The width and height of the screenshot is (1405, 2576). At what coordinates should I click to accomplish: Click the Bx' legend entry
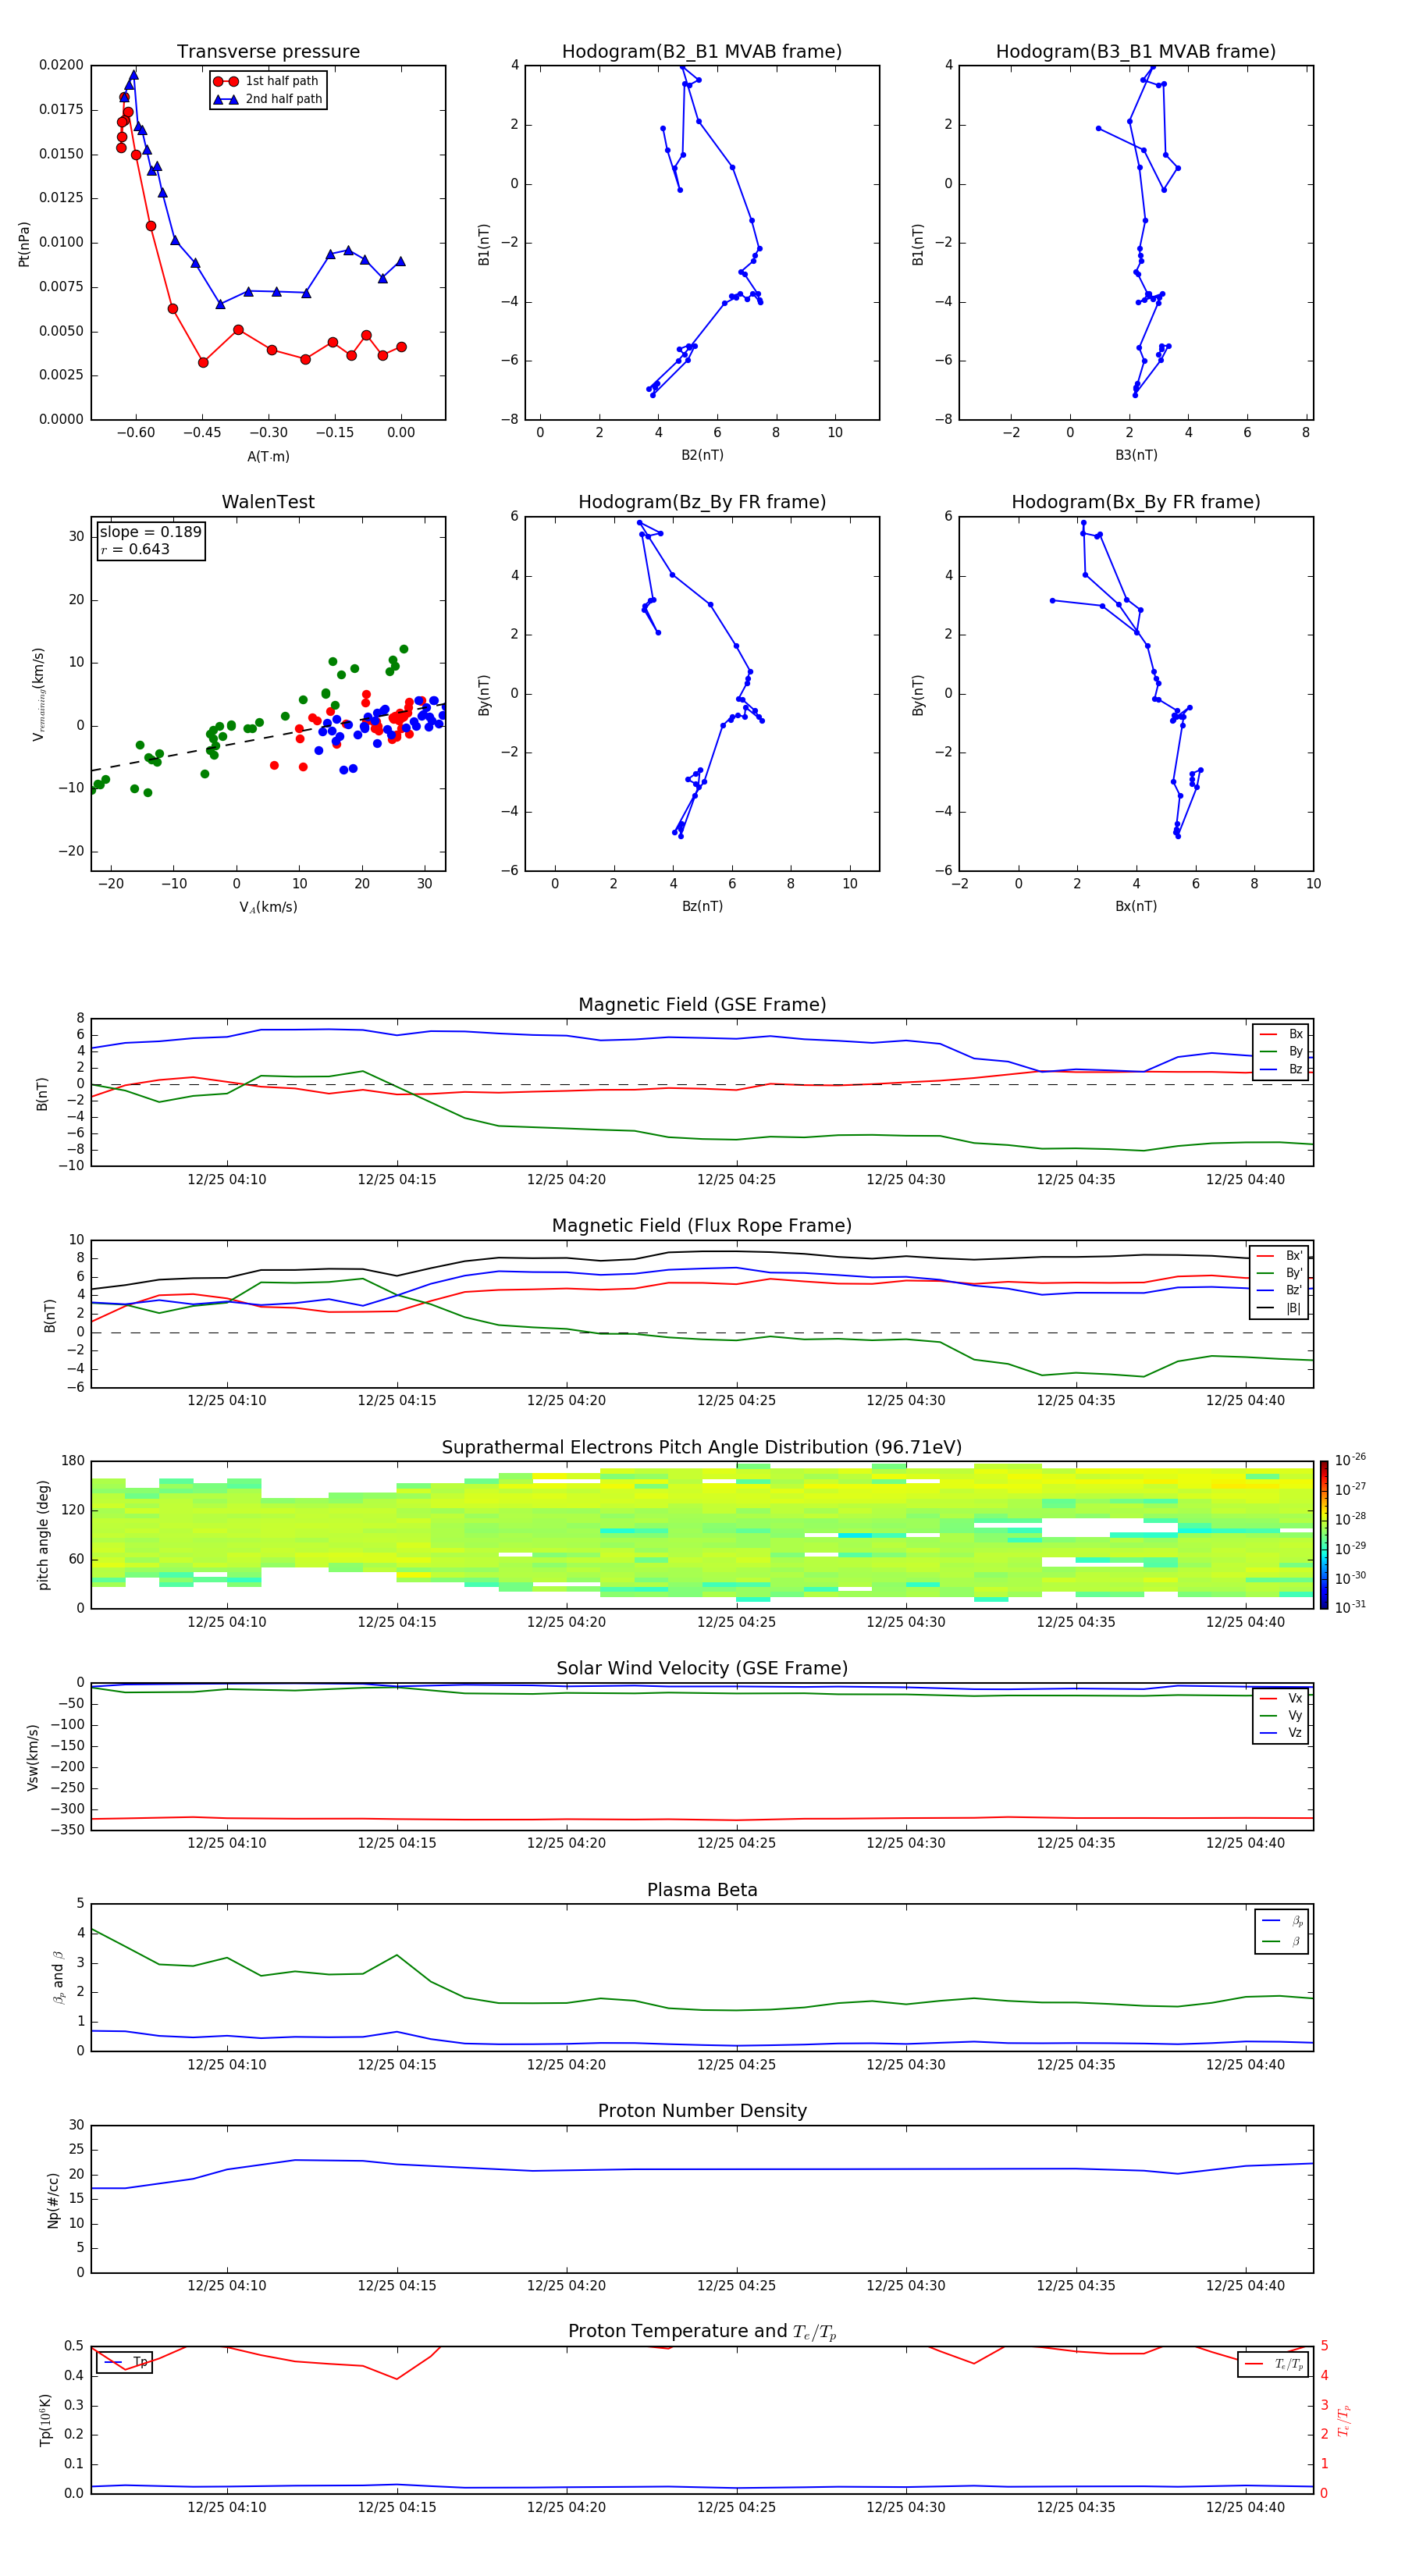tap(1279, 1256)
